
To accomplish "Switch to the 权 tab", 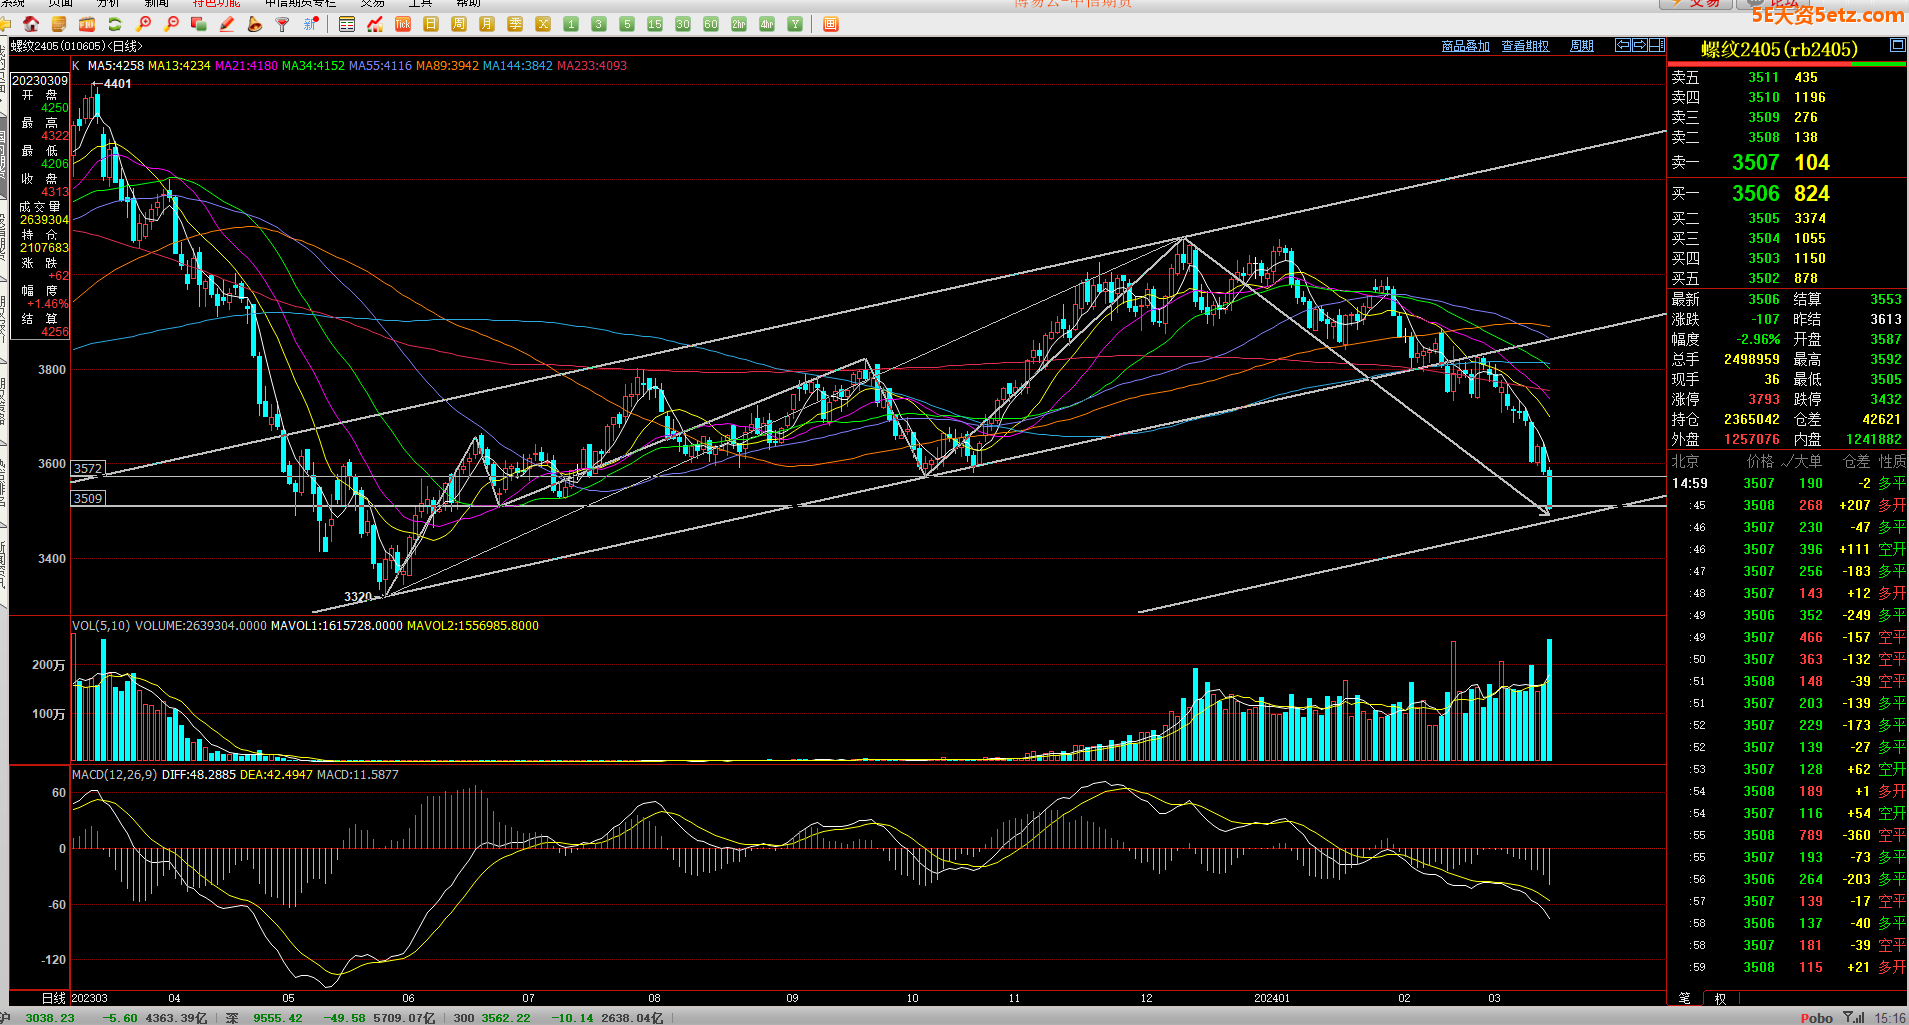I will (1720, 998).
